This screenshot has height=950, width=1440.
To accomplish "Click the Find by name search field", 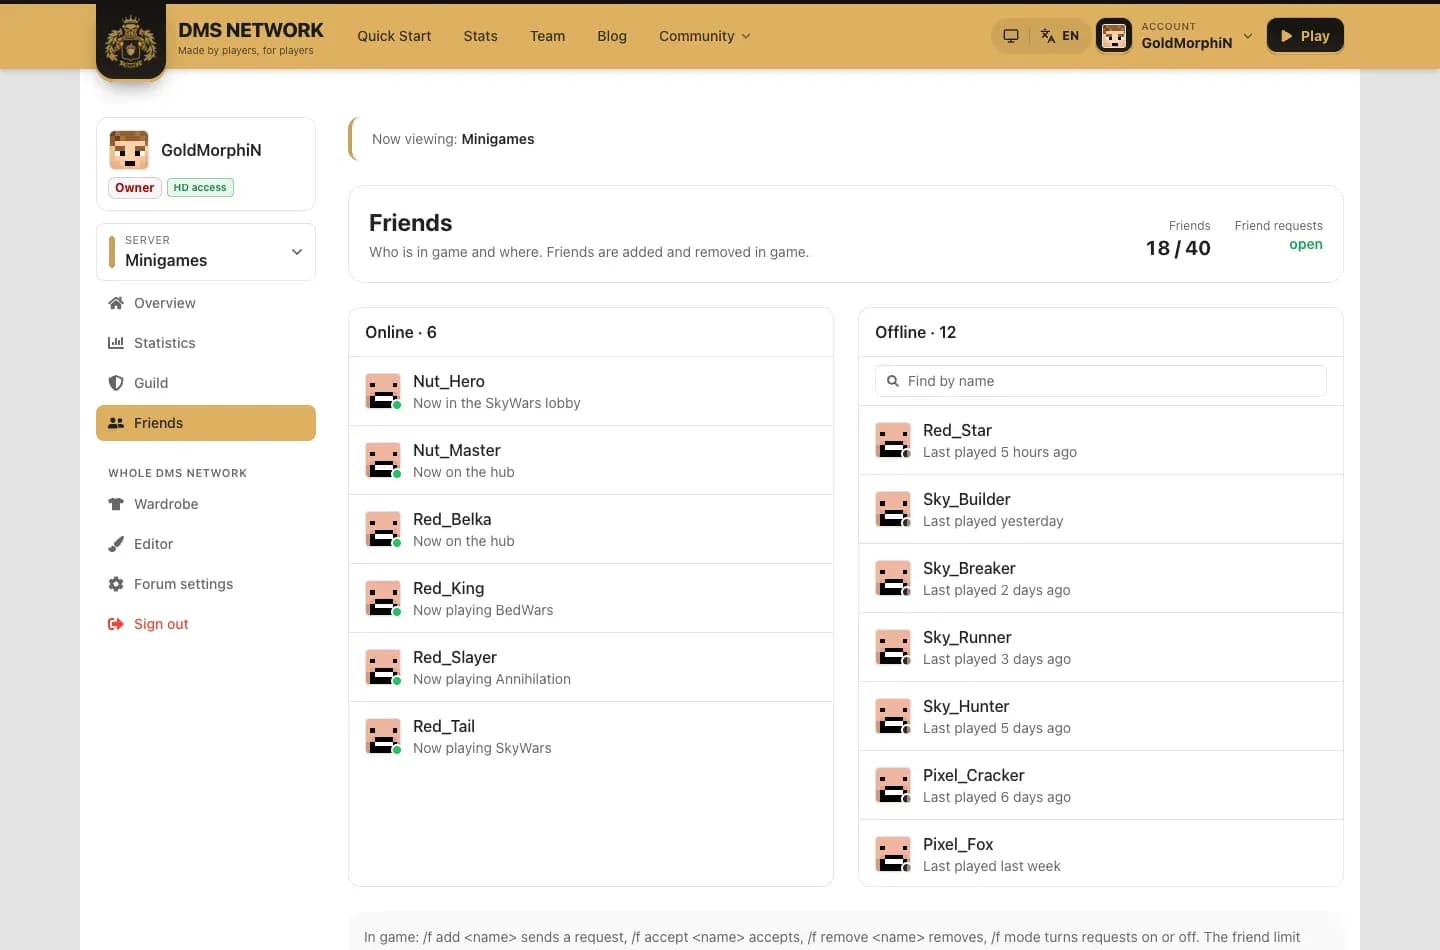I will (1101, 381).
